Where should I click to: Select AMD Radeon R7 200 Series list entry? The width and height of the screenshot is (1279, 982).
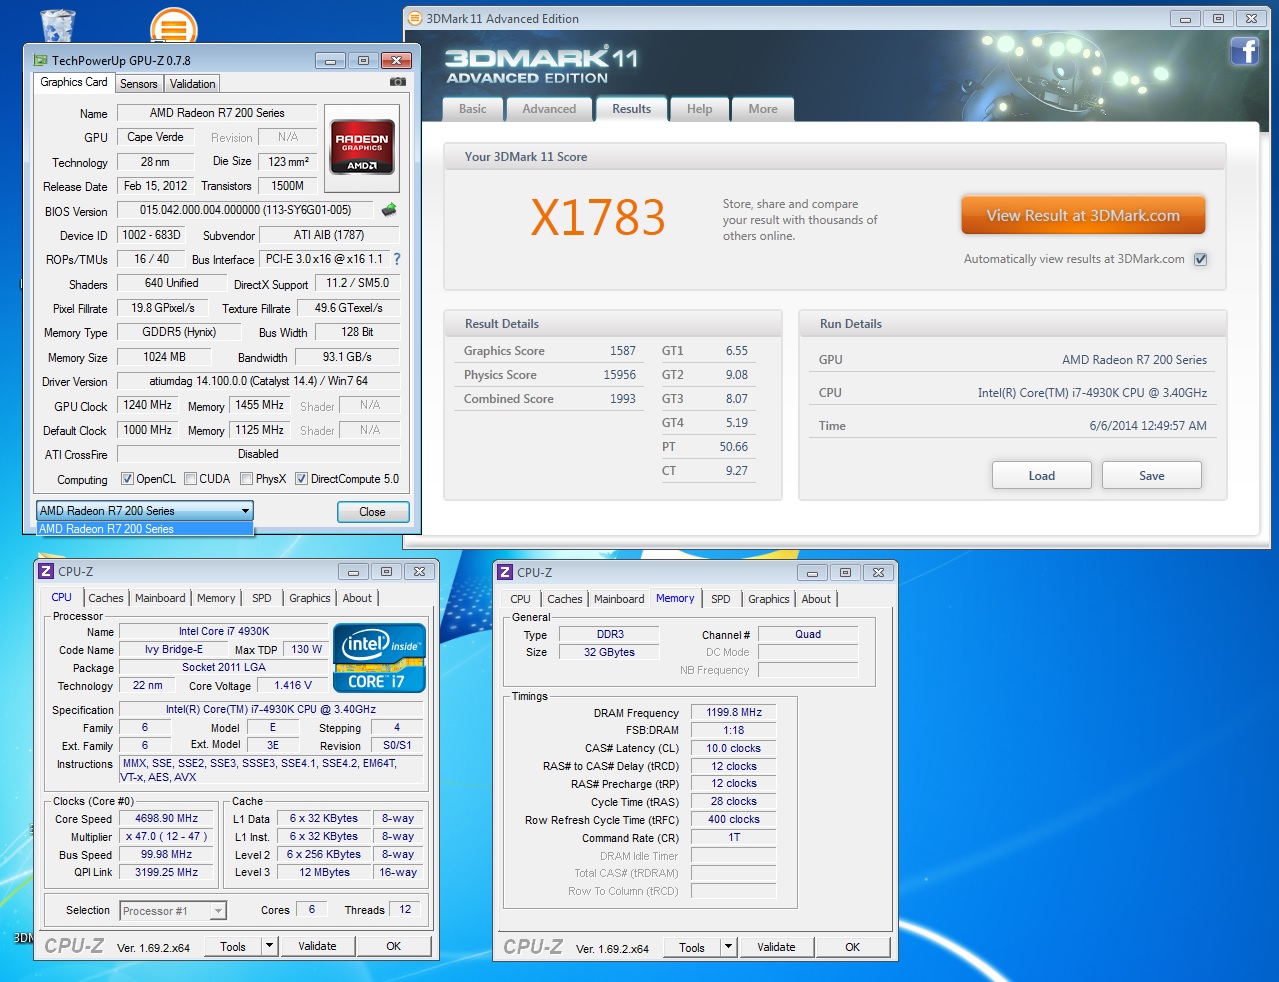[145, 529]
